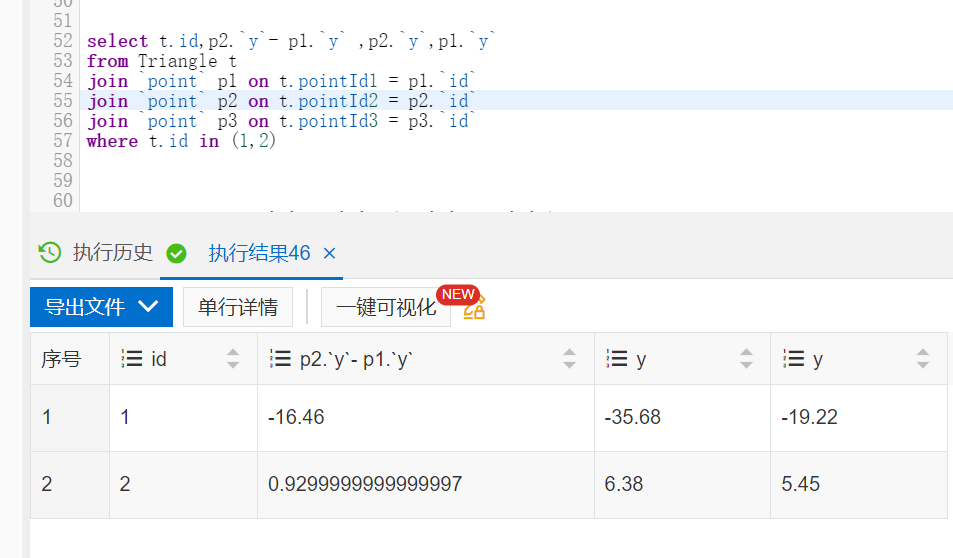The image size is (953, 558).
Task: Switch to the 执行结果46 tab
Action: click(259, 253)
